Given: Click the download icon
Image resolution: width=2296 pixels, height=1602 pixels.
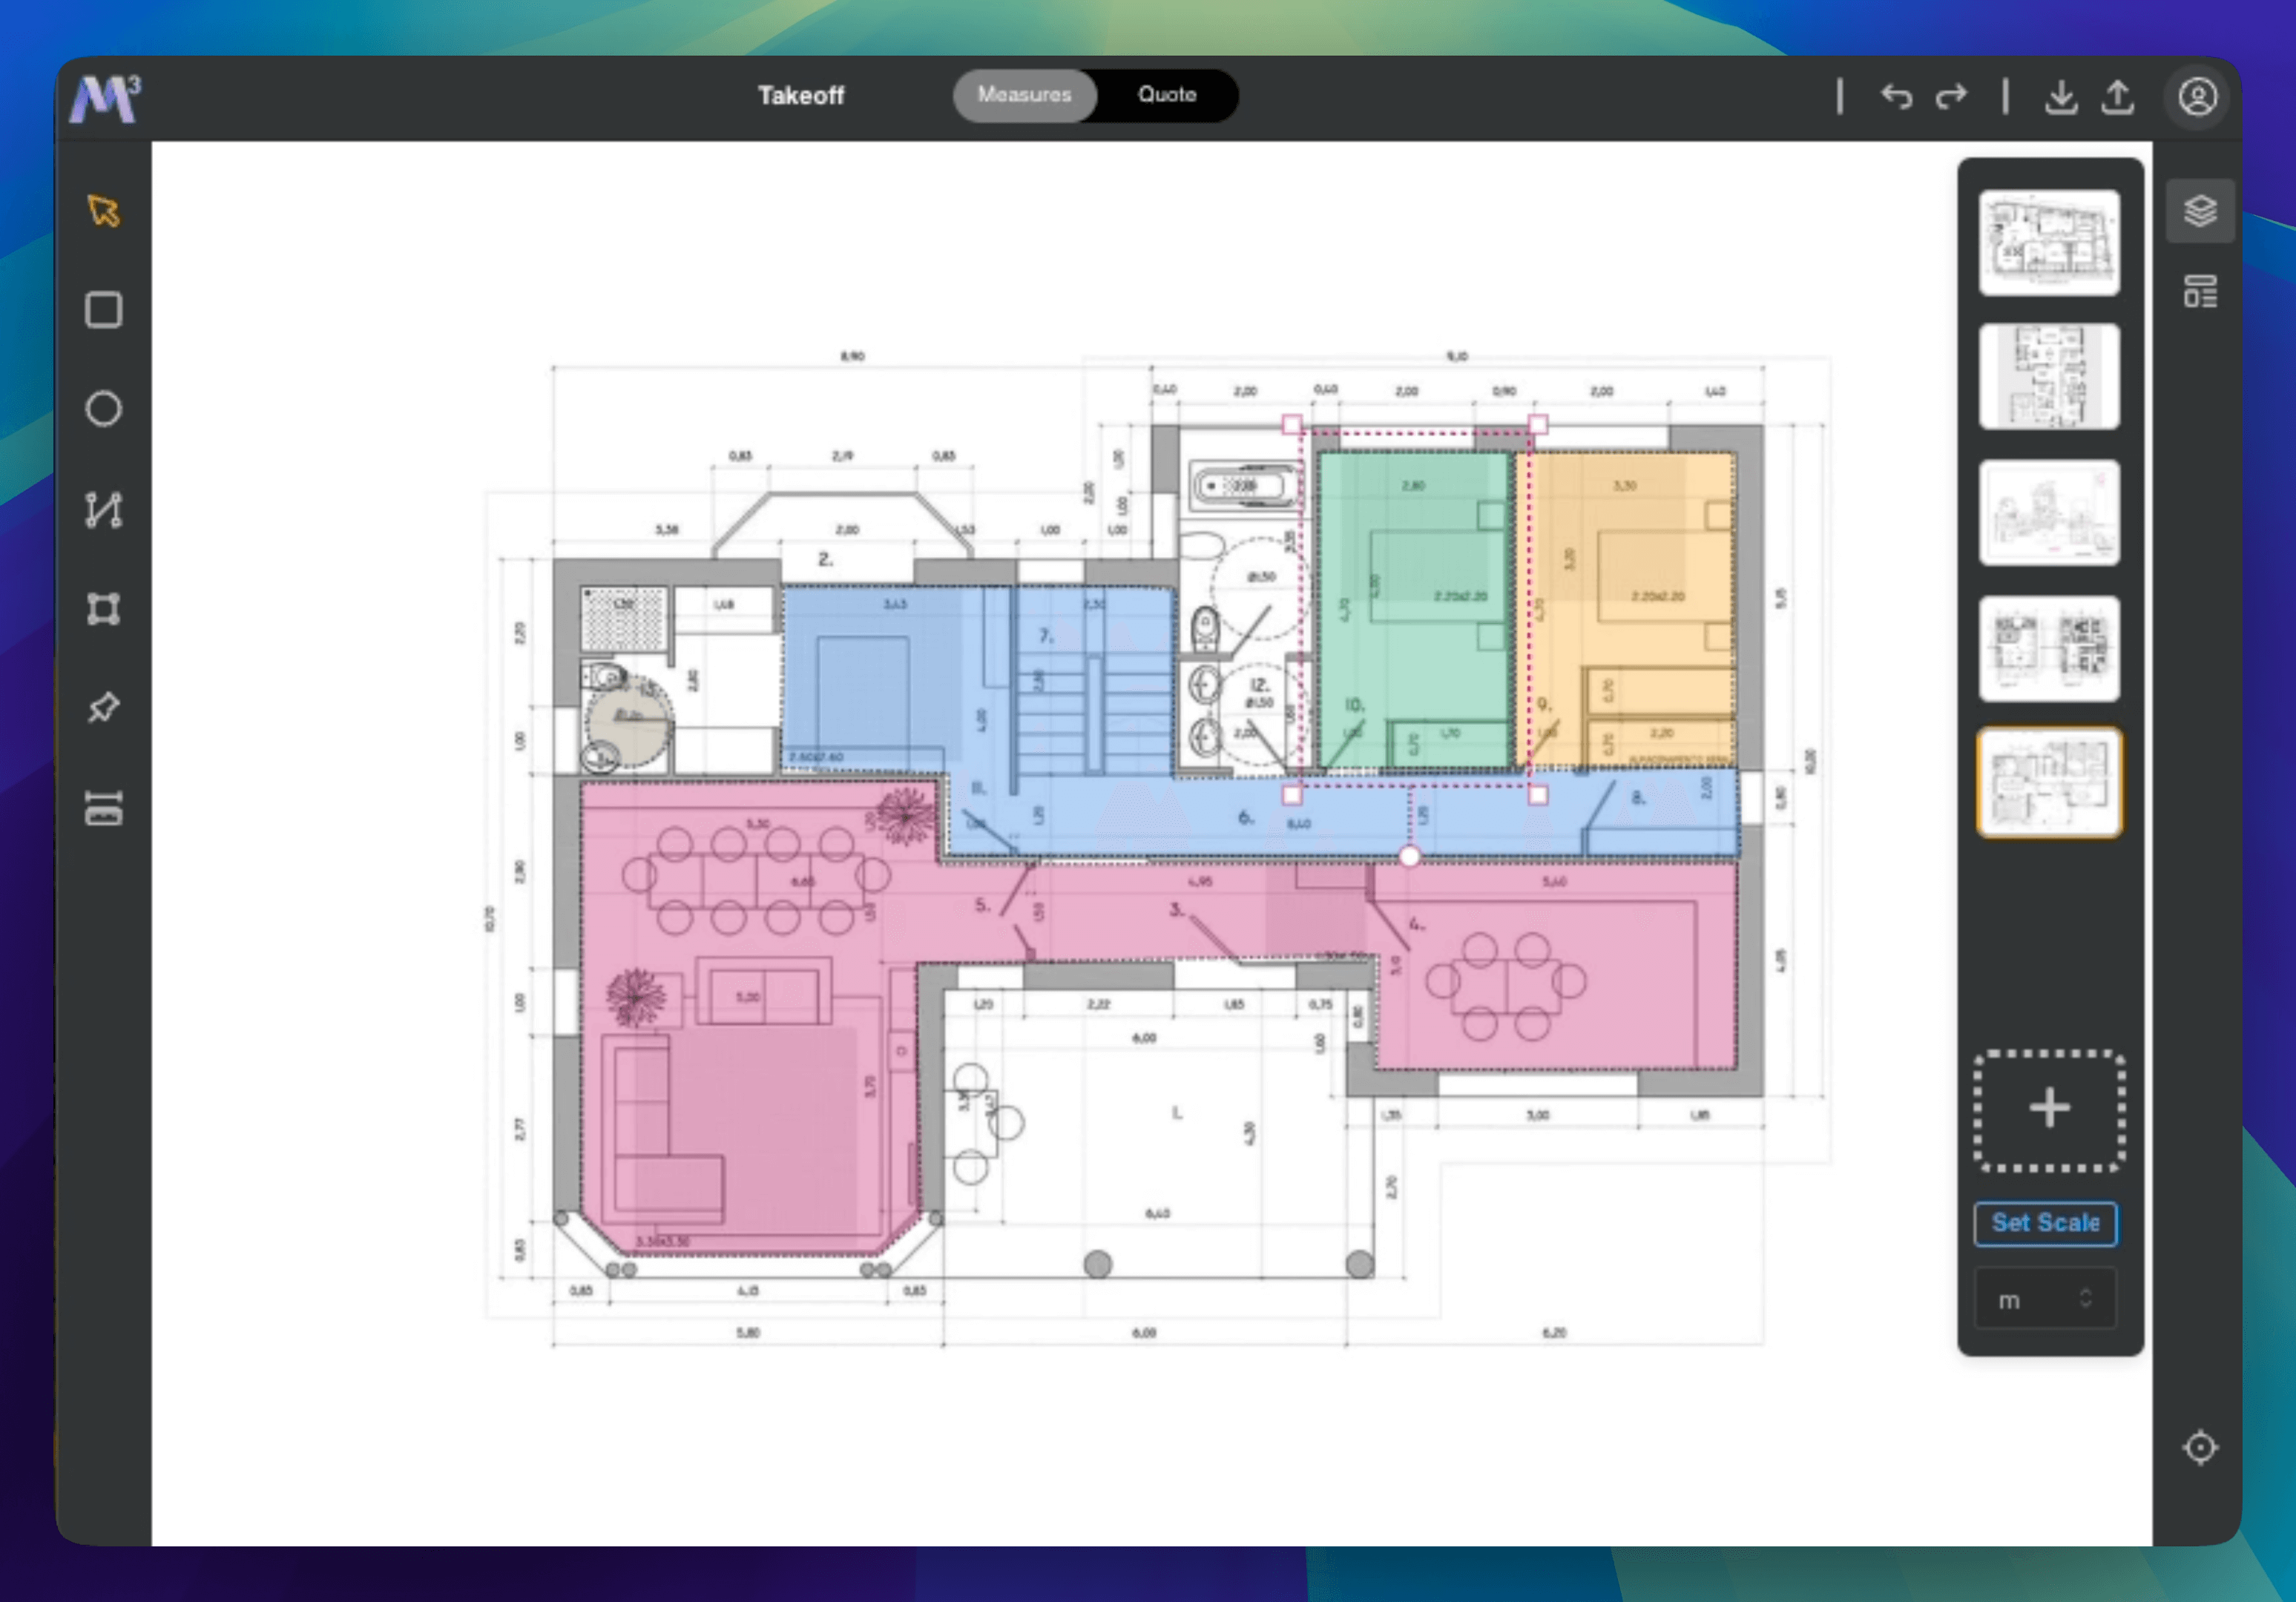Looking at the screenshot, I should pos(2060,97).
